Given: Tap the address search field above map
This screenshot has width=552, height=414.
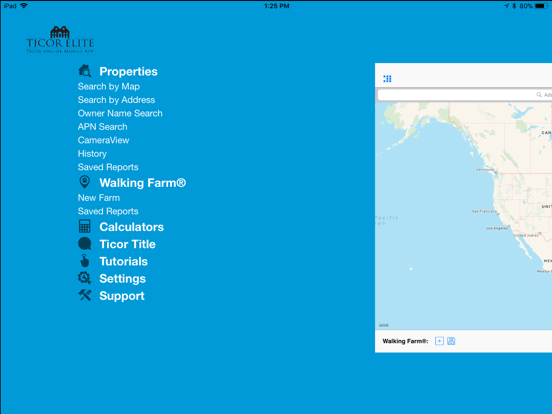Looking at the screenshot, I should click(x=465, y=95).
